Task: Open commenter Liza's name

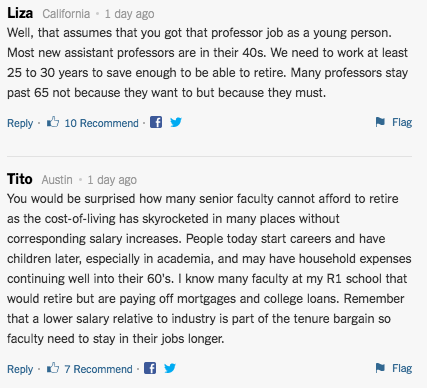Action: (x=20, y=13)
